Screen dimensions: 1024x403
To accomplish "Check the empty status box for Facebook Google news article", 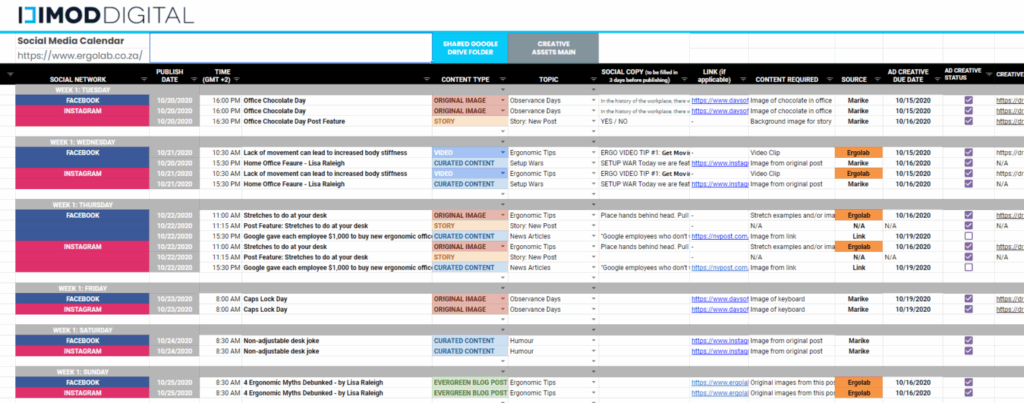I will pyautogui.click(x=968, y=235).
